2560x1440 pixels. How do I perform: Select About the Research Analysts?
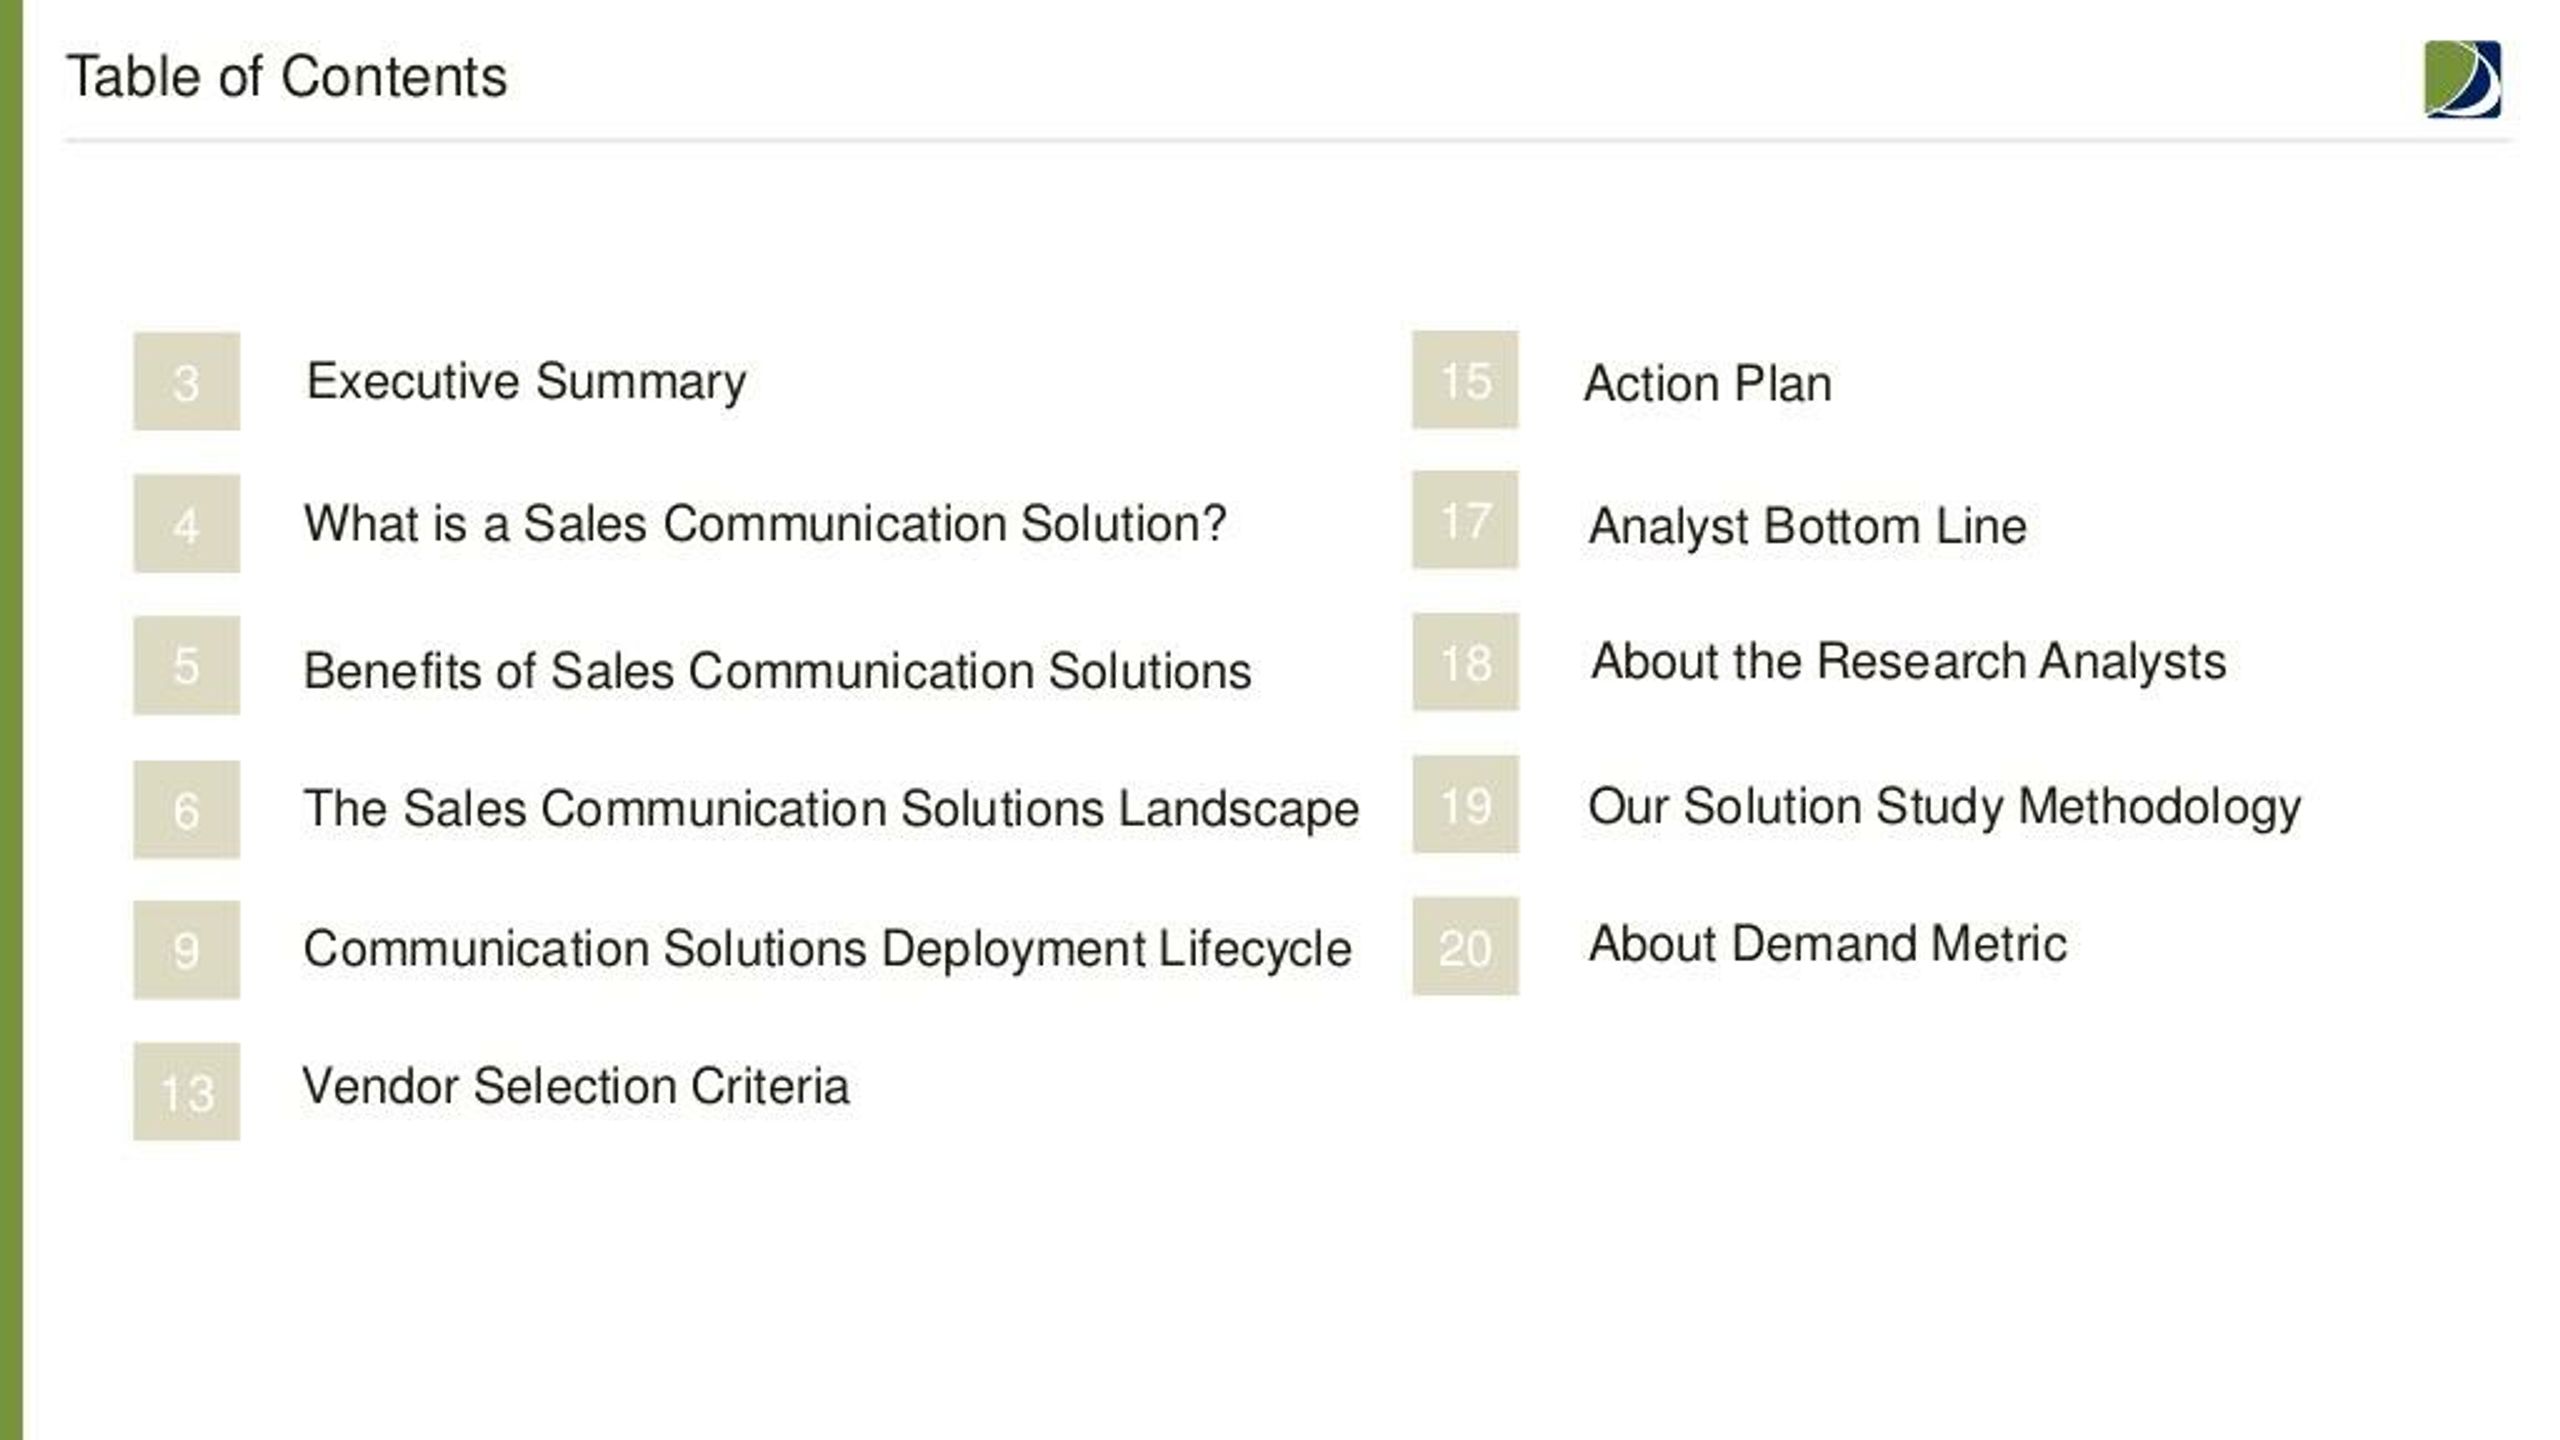coord(1908,662)
